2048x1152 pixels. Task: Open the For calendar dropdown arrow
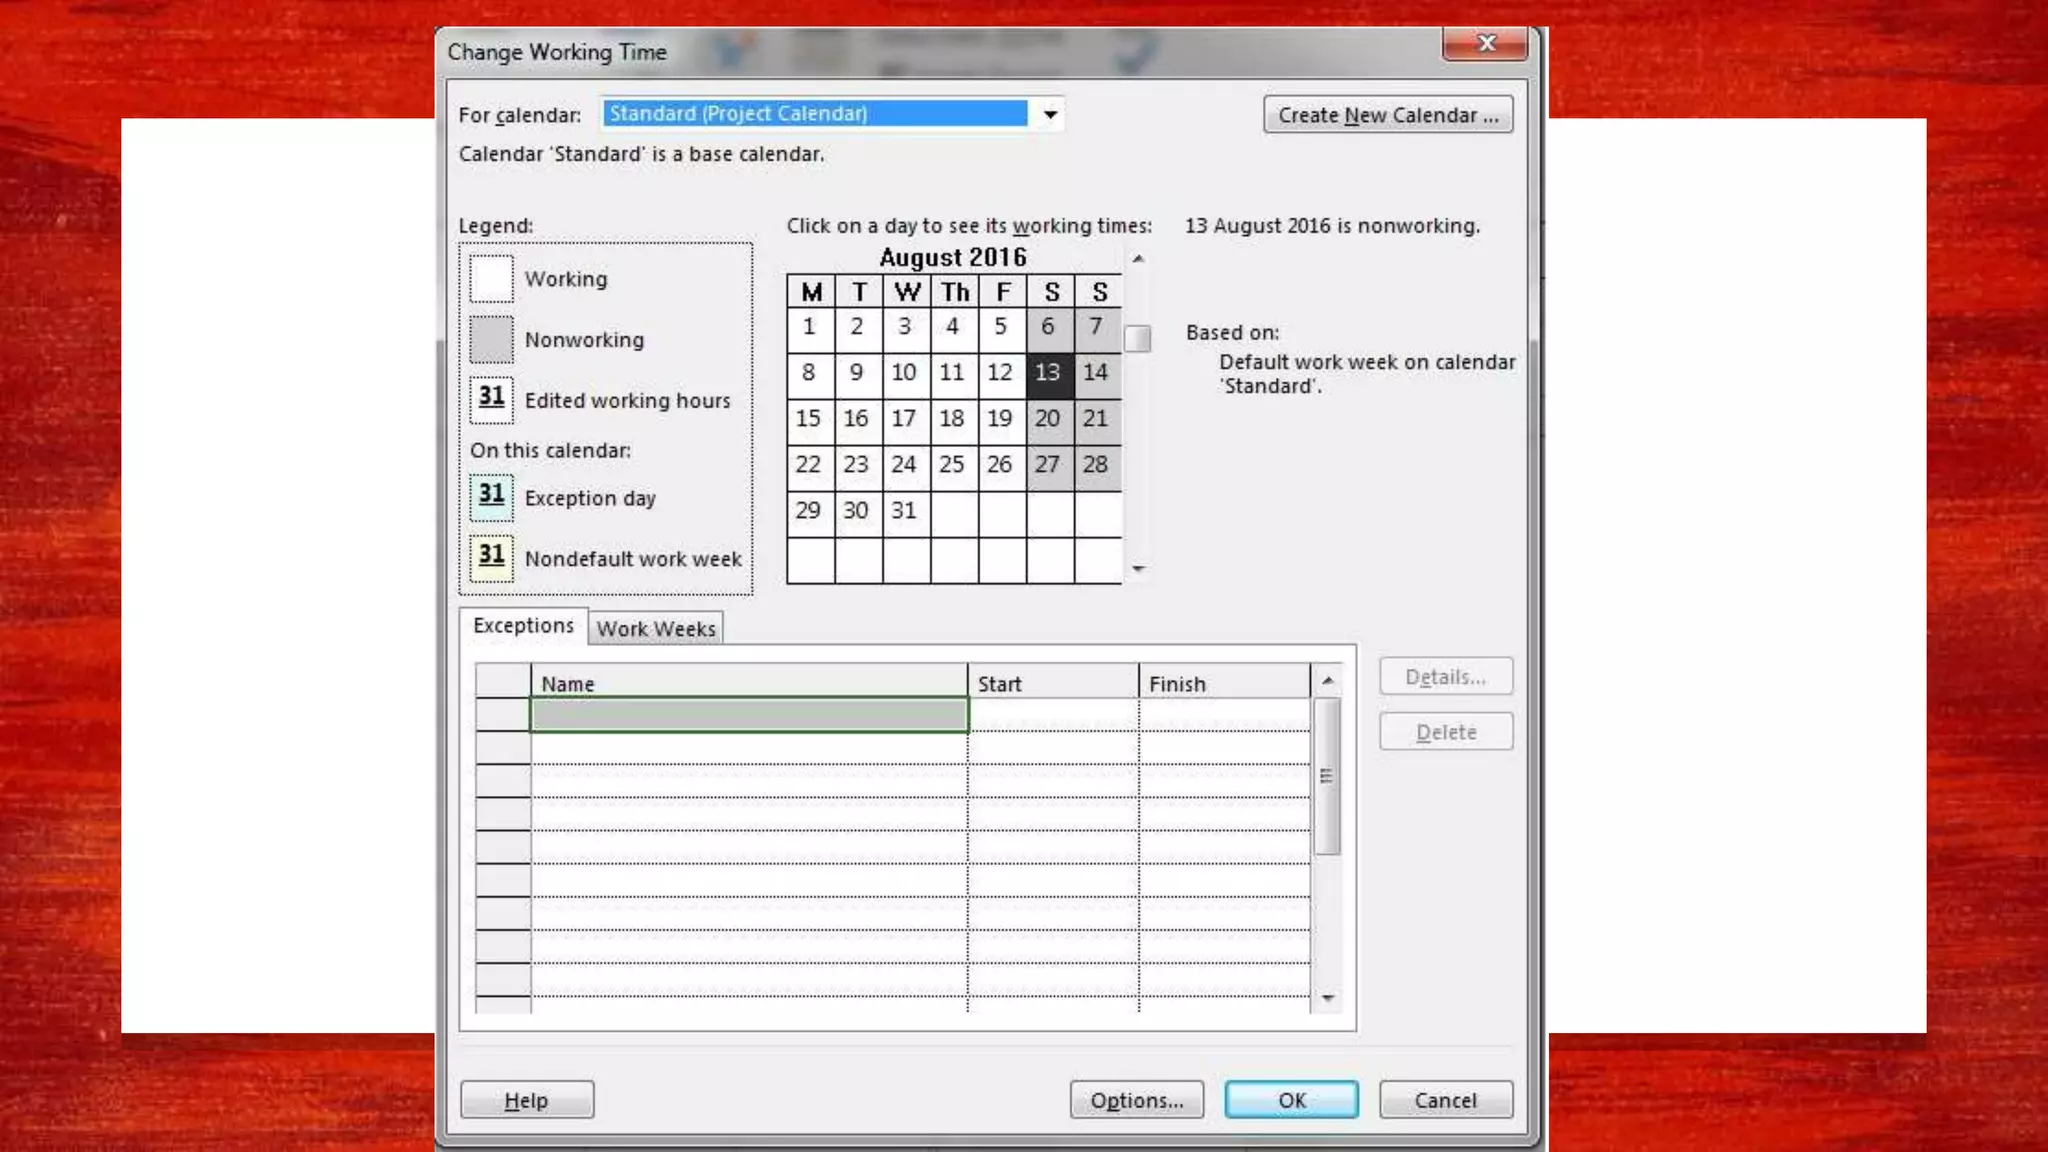[1050, 114]
